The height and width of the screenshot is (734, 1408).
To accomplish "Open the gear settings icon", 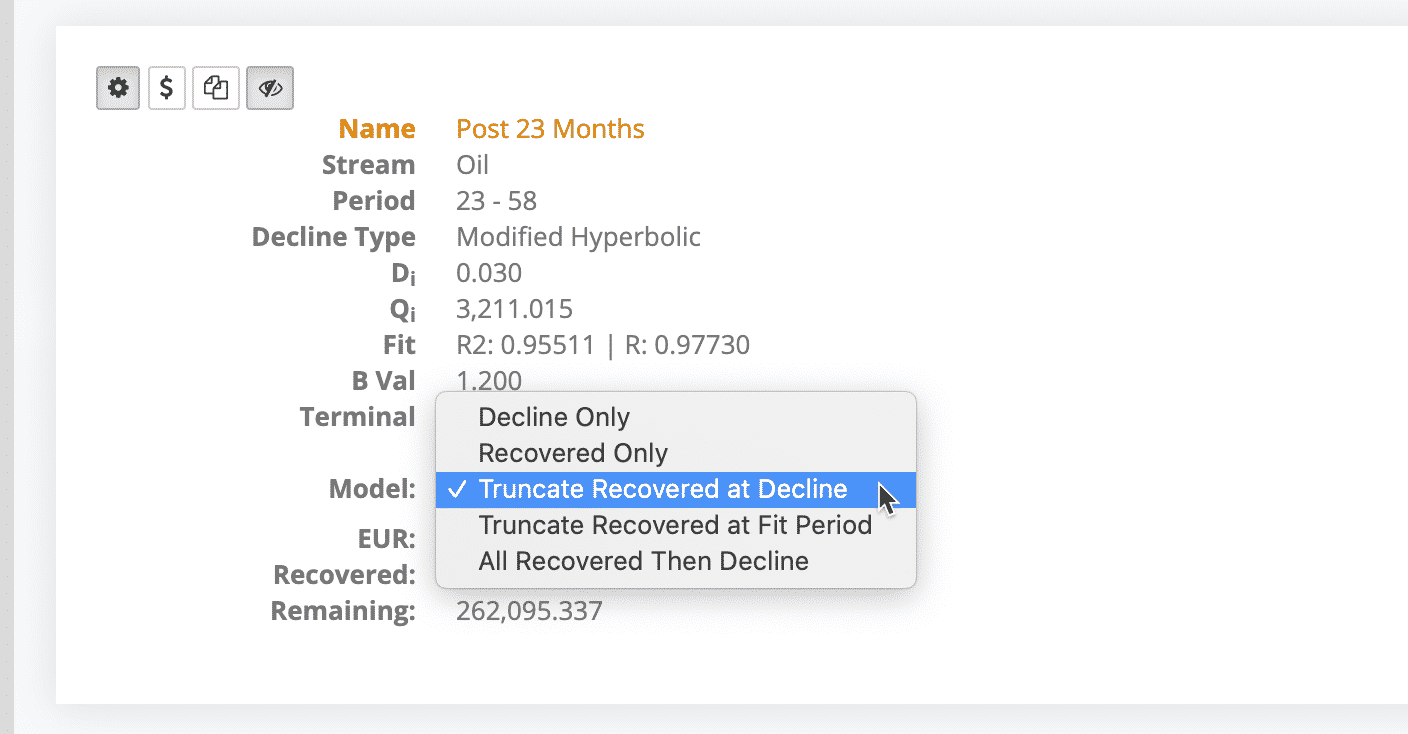I will (118, 88).
